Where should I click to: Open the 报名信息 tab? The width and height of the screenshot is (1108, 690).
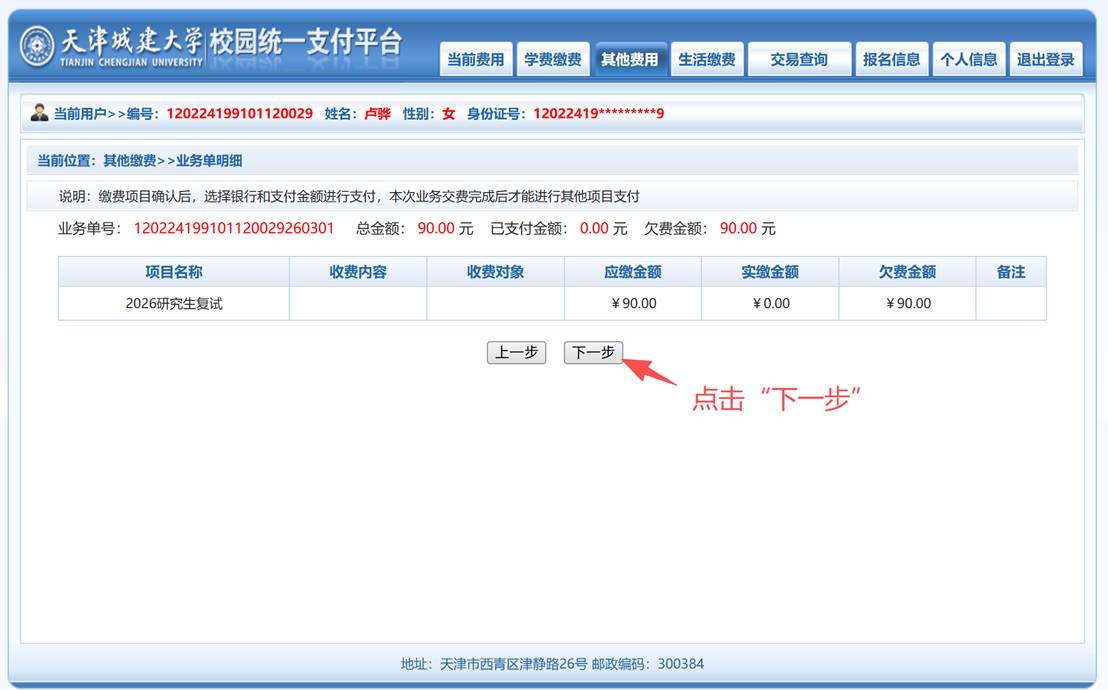pyautogui.click(x=892, y=59)
